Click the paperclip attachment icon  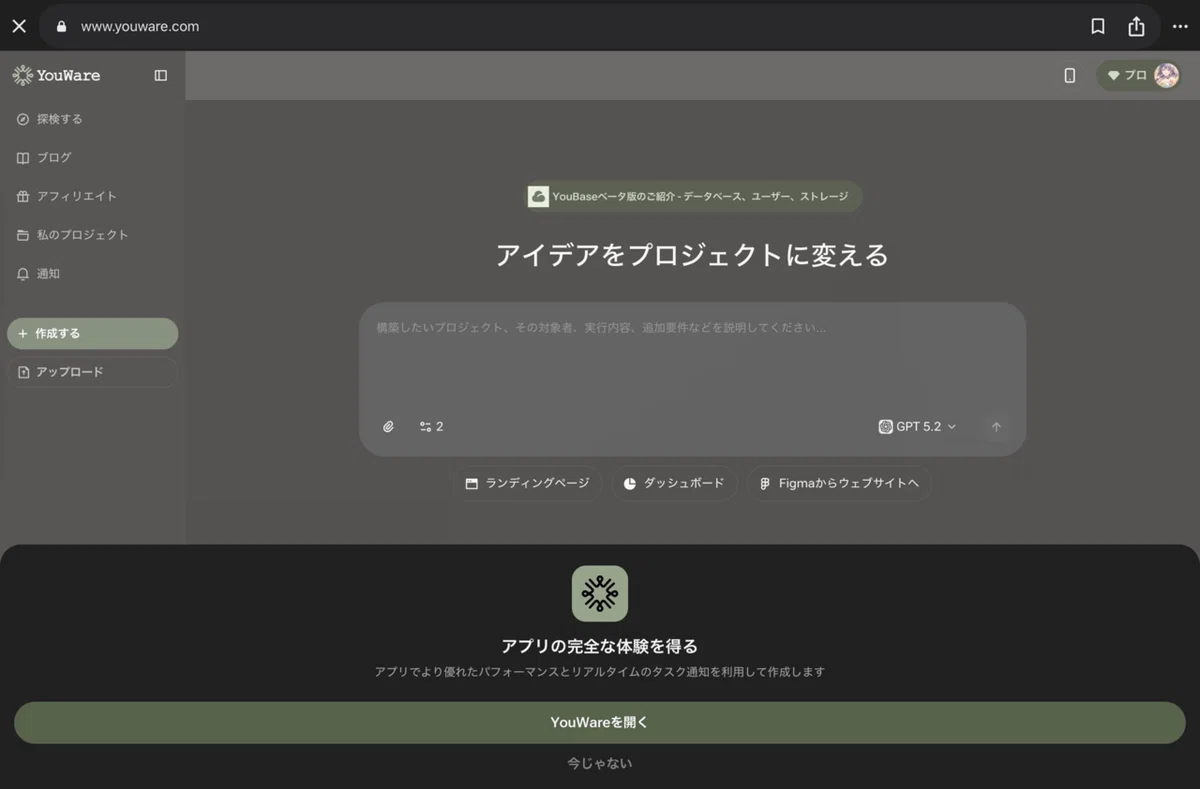pos(389,427)
